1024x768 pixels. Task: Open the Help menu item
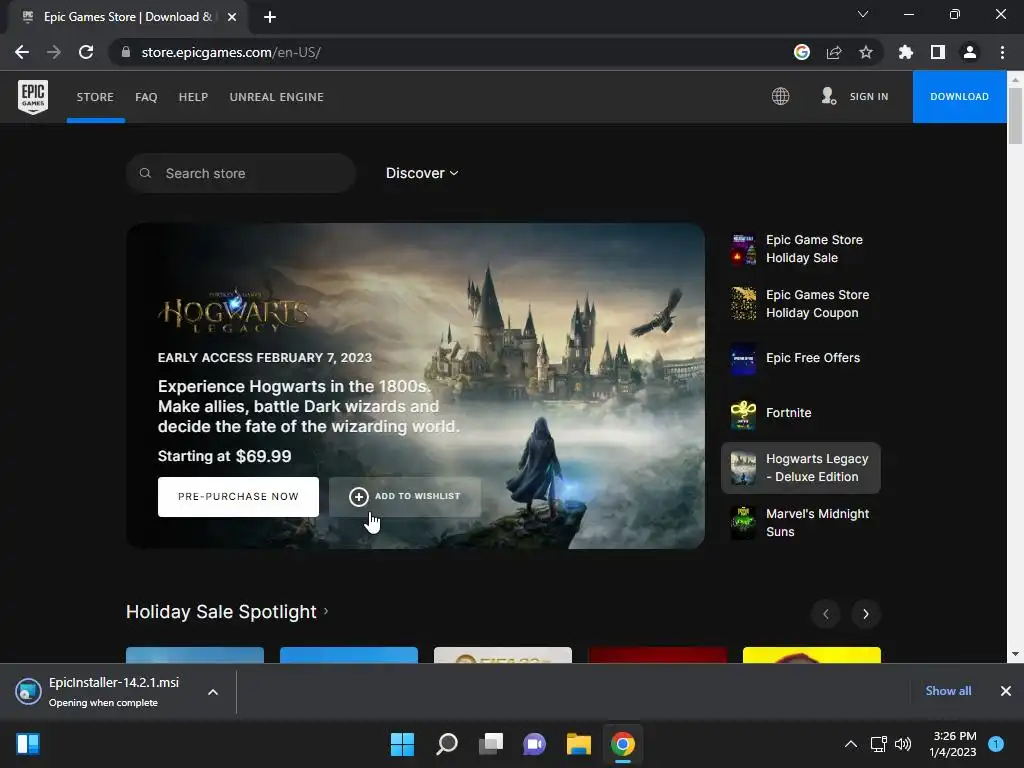[193, 97]
